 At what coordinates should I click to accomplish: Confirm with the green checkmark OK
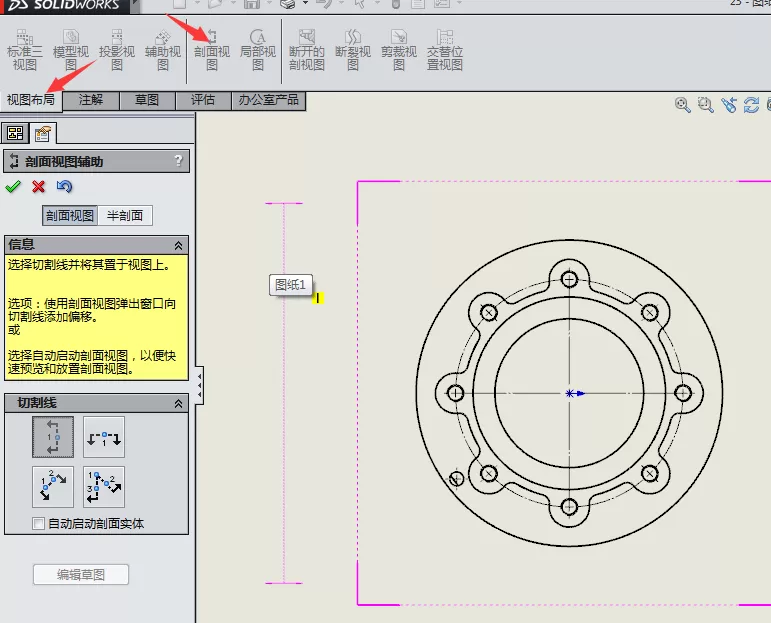(x=13, y=186)
